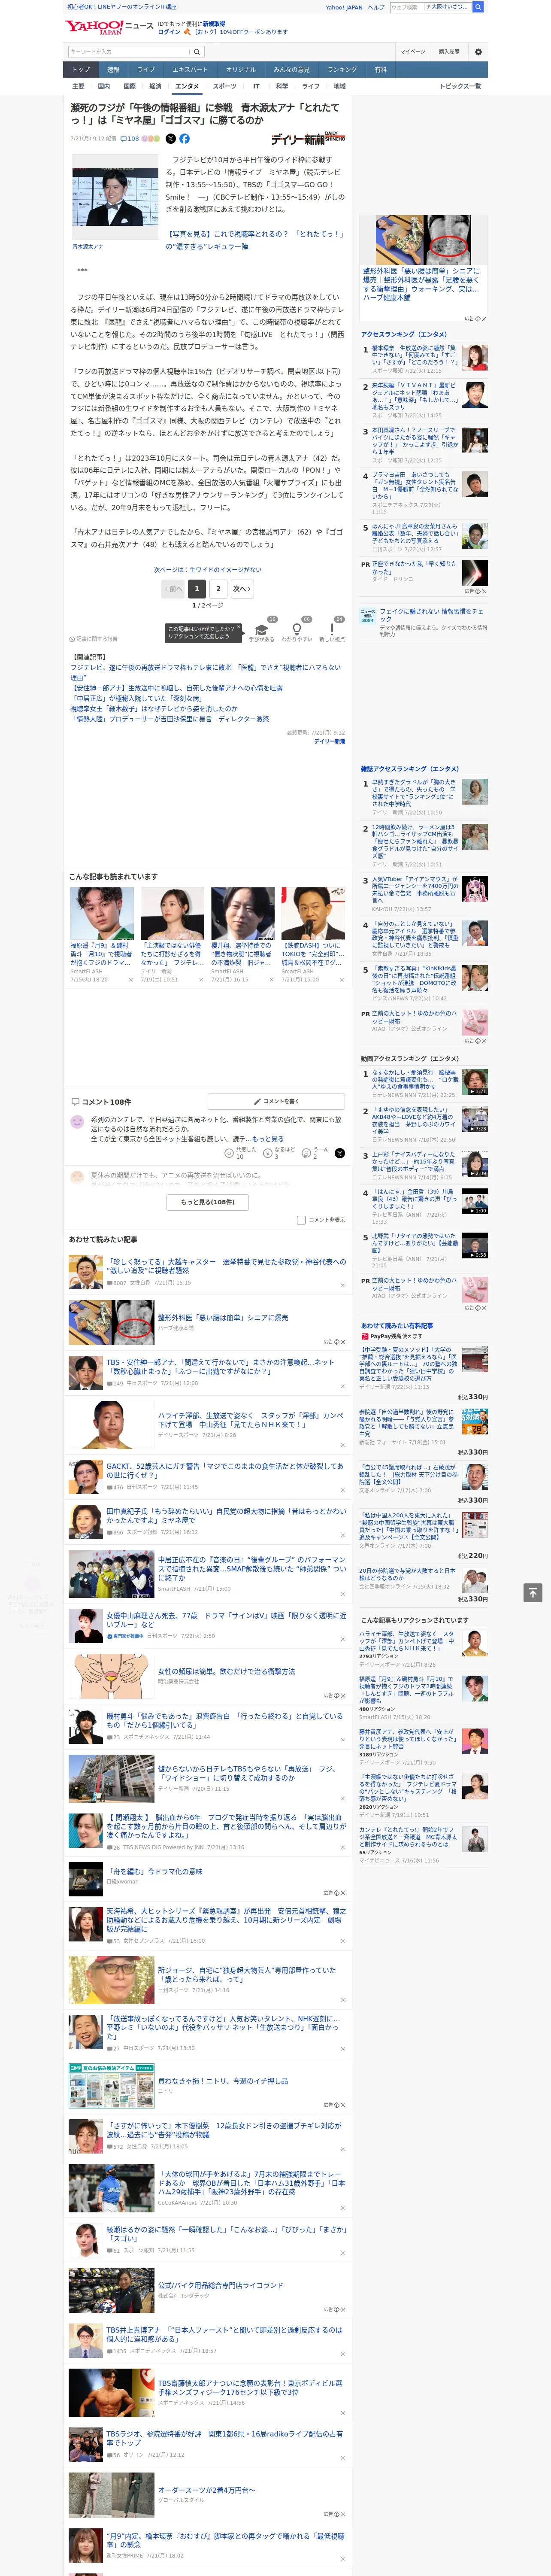Click the ログイン link
551x2576 pixels.
[169, 32]
